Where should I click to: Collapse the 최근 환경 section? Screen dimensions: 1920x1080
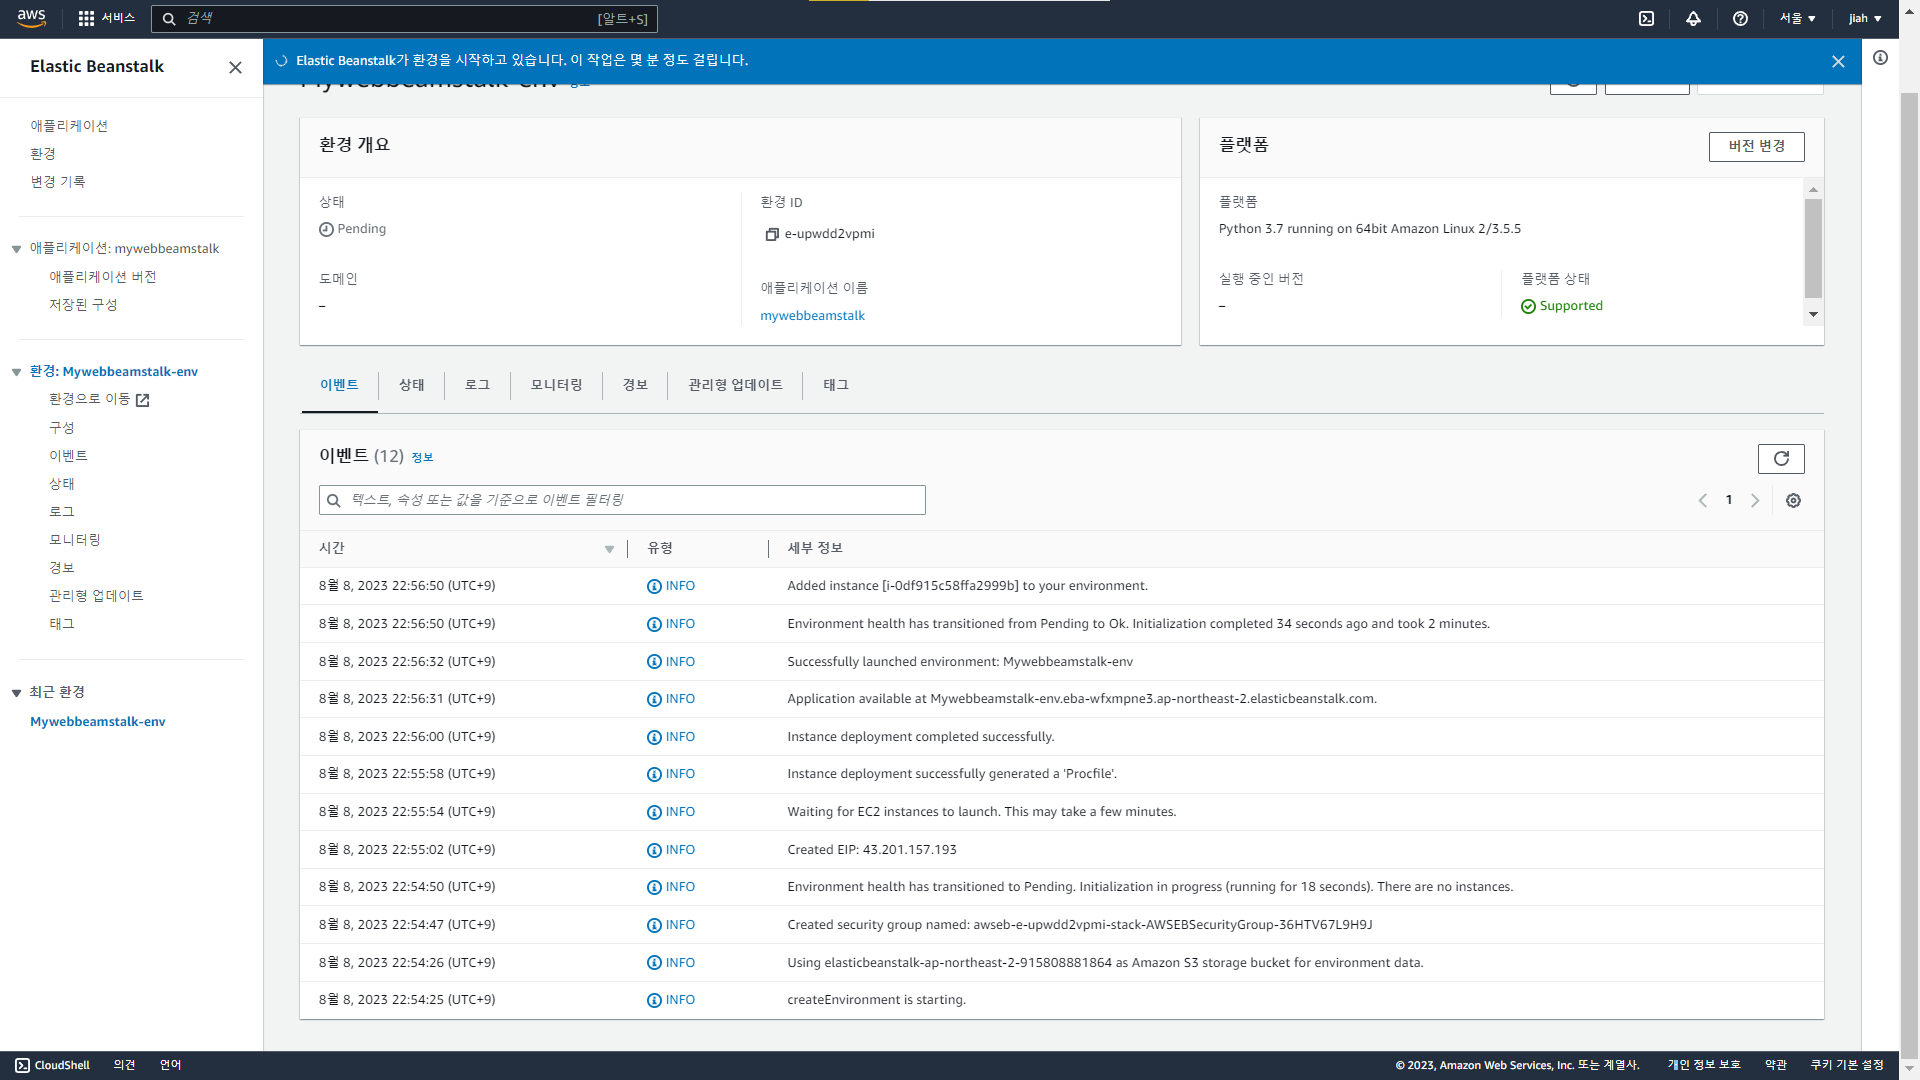[x=16, y=693]
